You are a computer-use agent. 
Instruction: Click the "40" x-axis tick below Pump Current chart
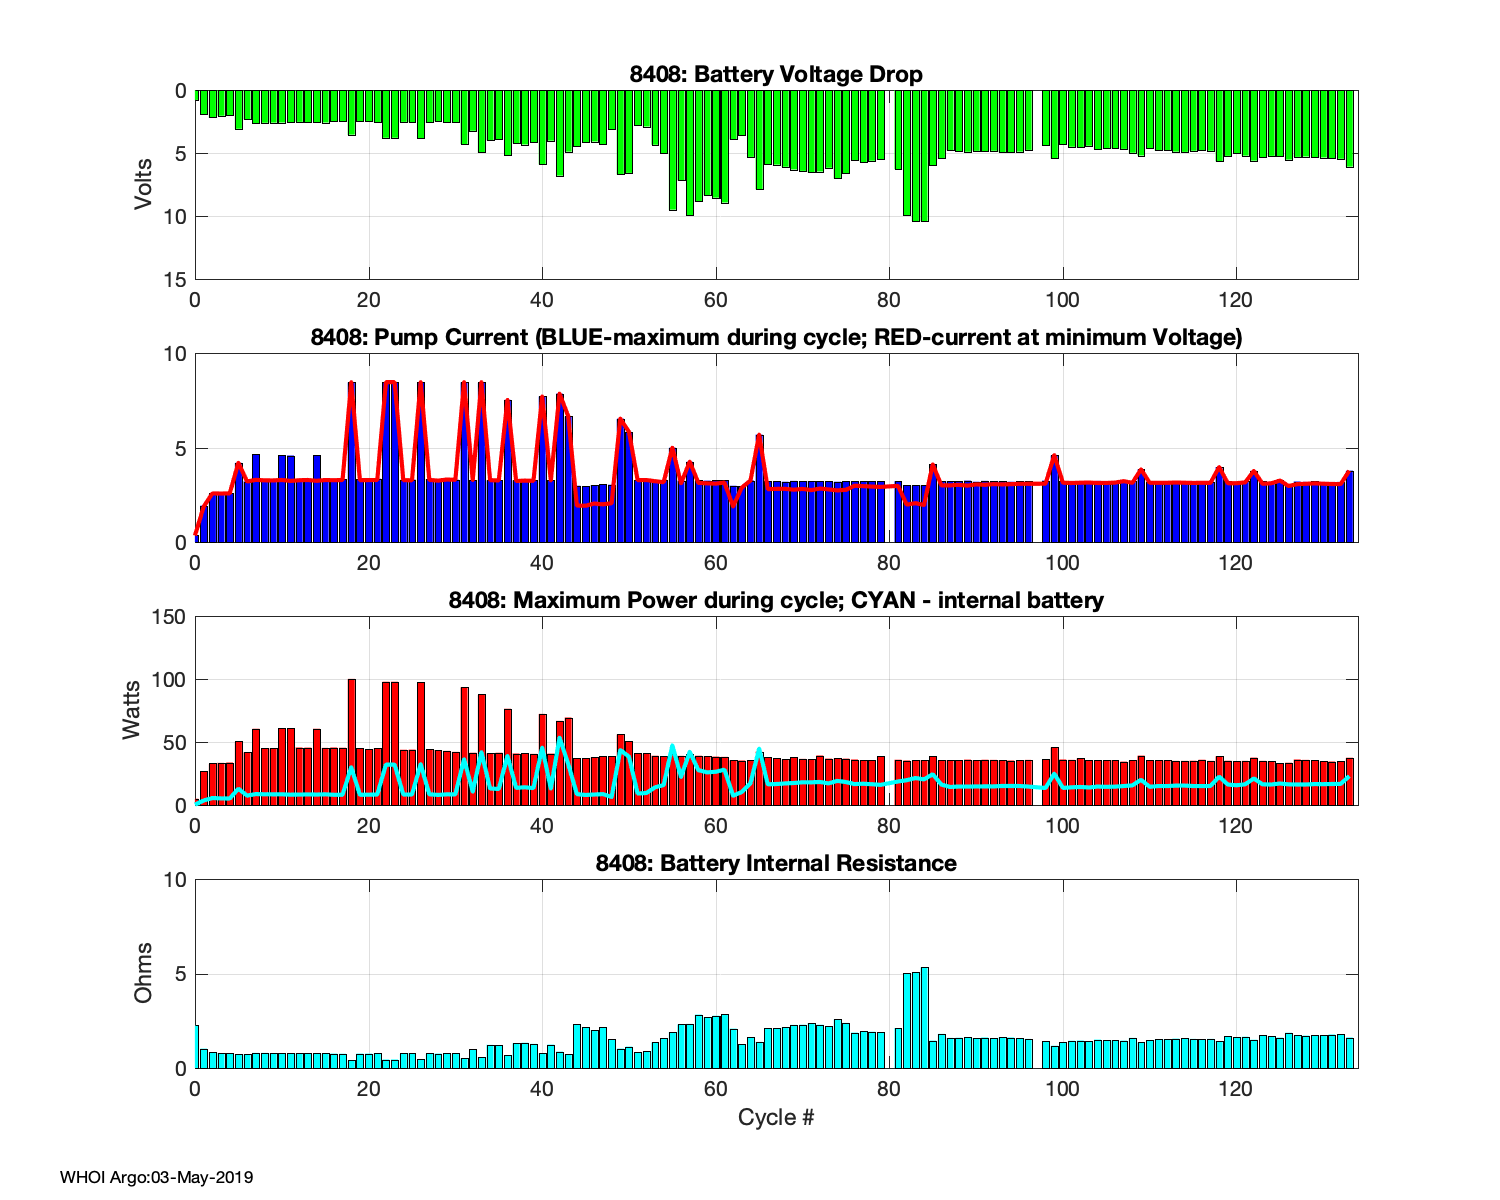(x=542, y=563)
